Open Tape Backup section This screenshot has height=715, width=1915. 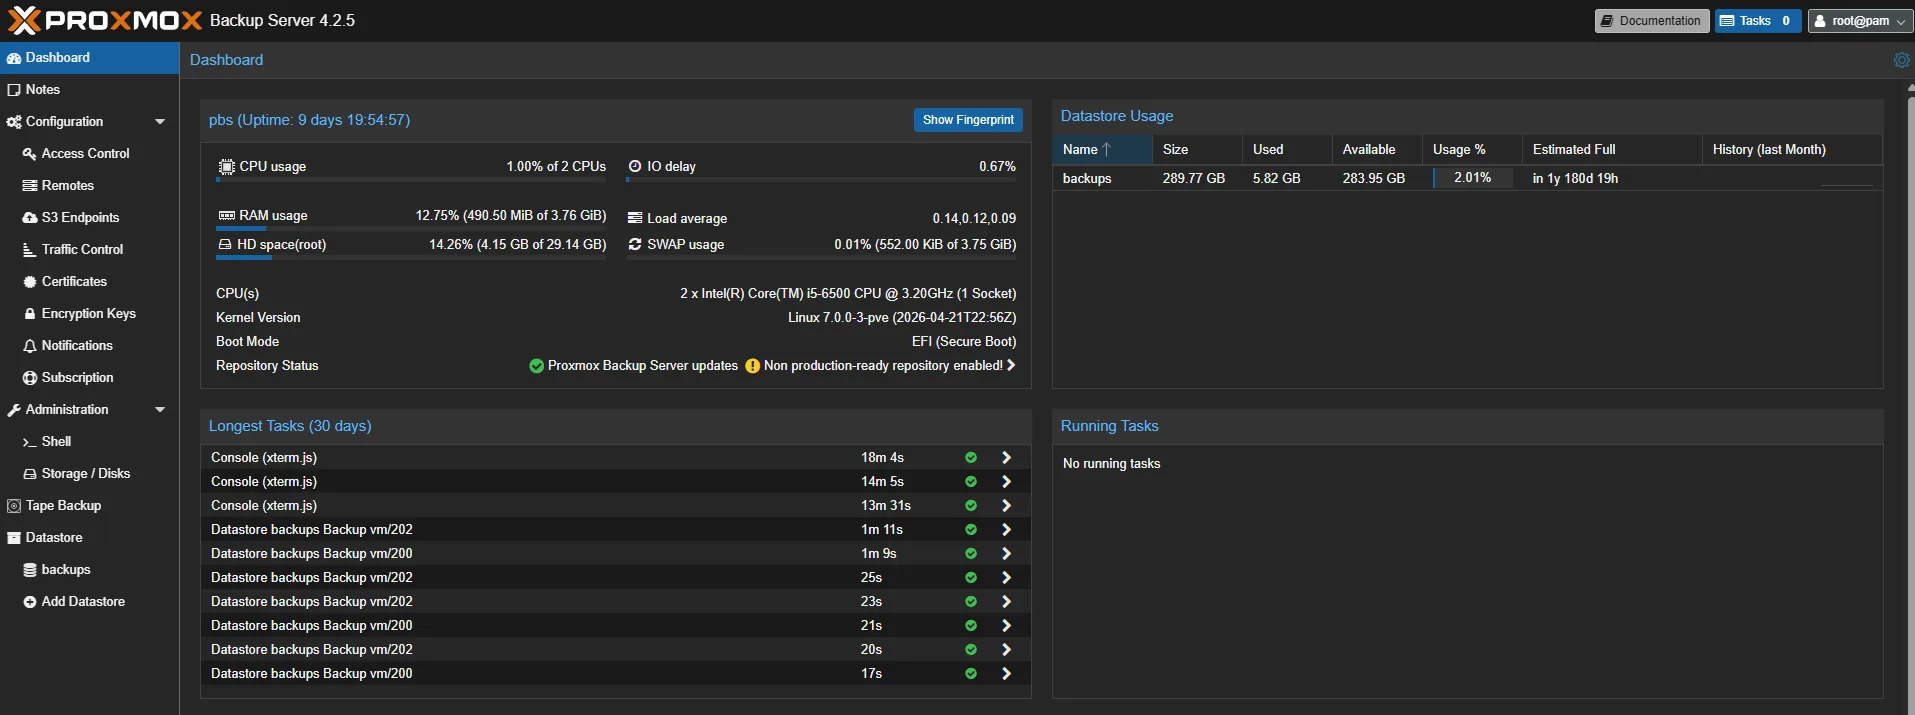(x=89, y=506)
